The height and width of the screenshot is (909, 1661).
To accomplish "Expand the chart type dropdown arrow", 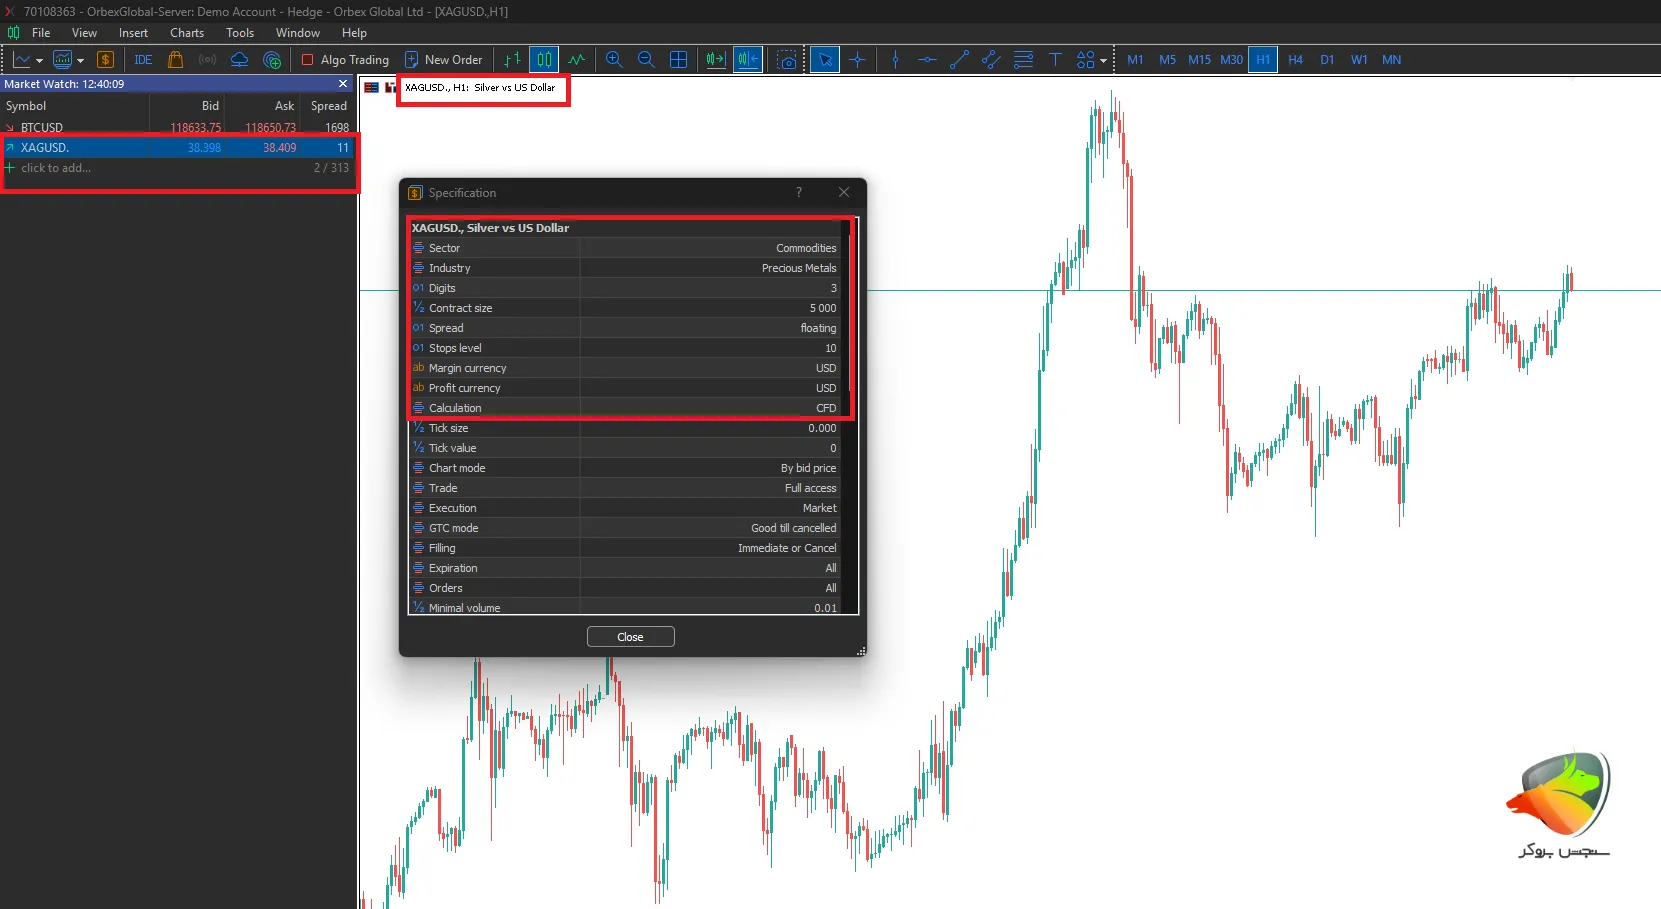I will (x=39, y=61).
